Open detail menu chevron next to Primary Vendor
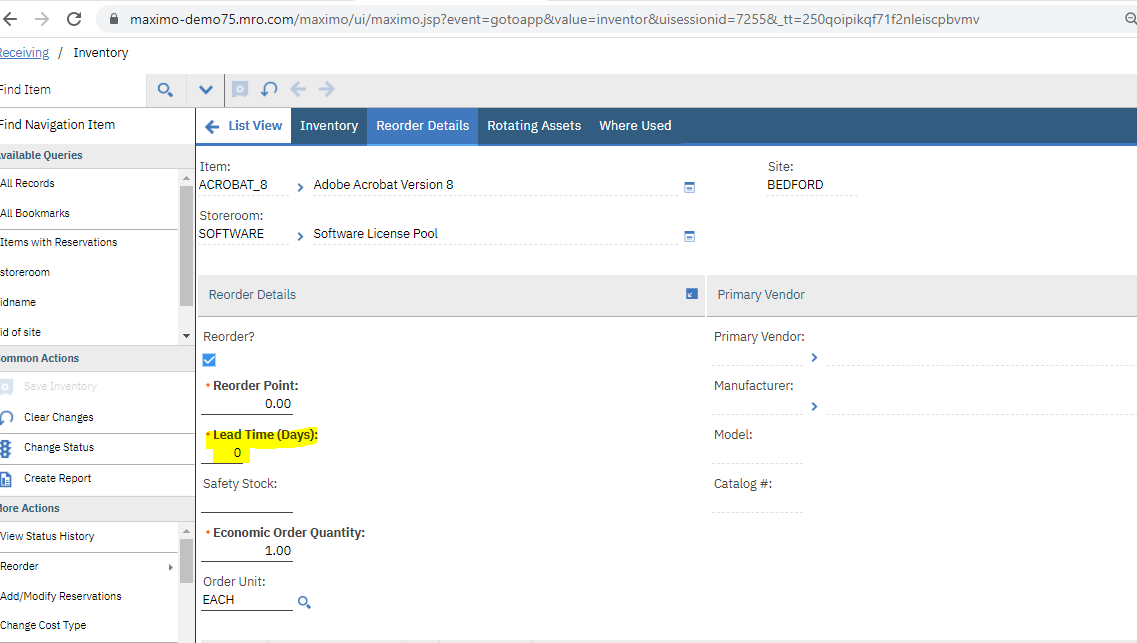The width and height of the screenshot is (1137, 643). pyautogui.click(x=814, y=357)
